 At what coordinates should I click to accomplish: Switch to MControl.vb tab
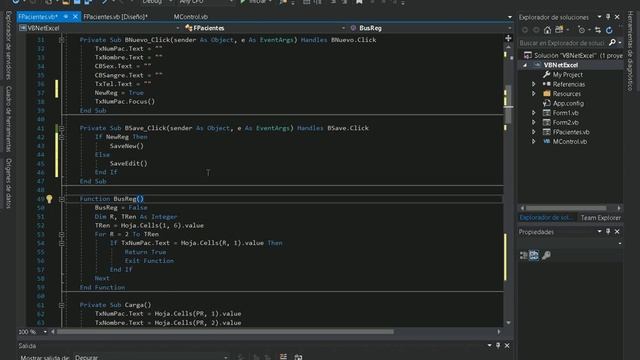(191, 17)
